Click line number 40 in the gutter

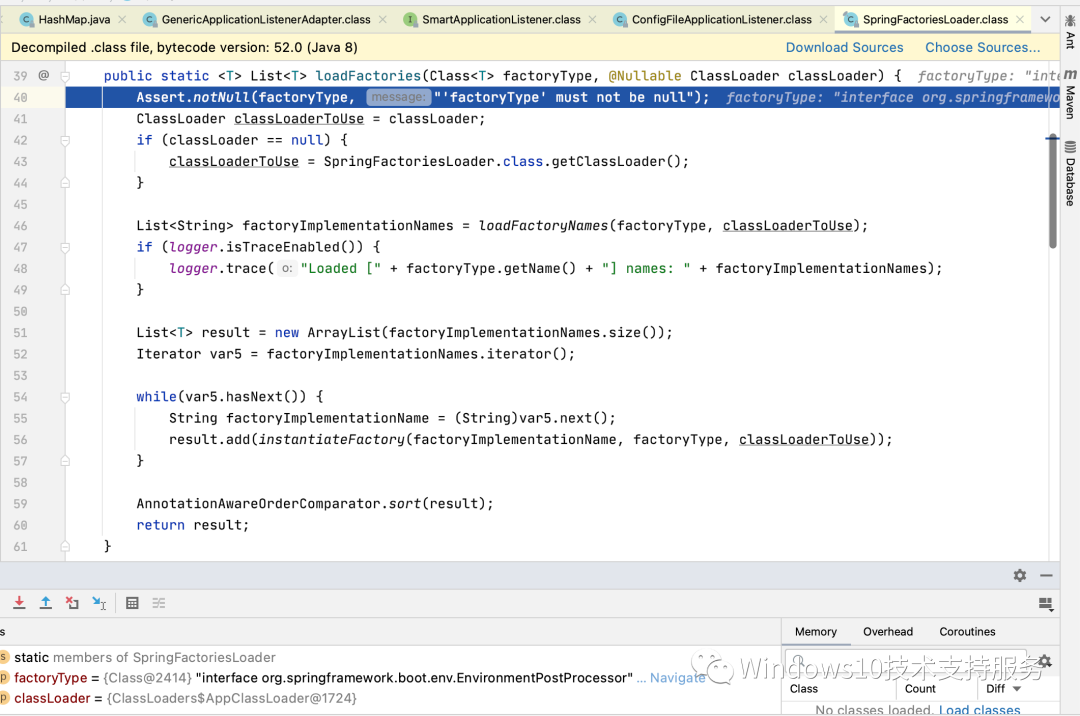20,97
